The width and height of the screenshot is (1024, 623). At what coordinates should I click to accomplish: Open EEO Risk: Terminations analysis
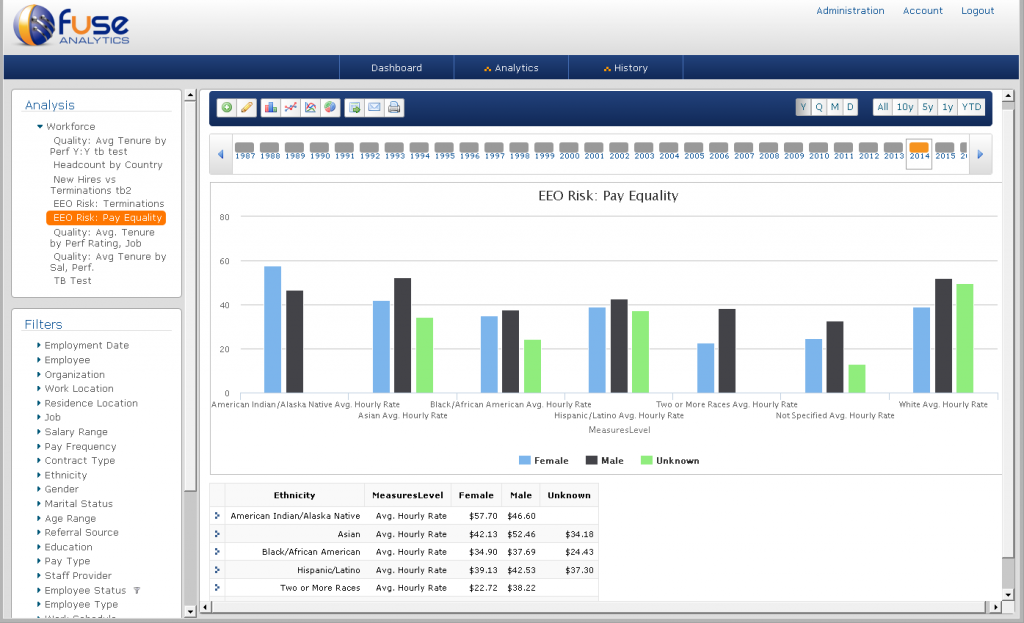pyautogui.click(x=108, y=204)
